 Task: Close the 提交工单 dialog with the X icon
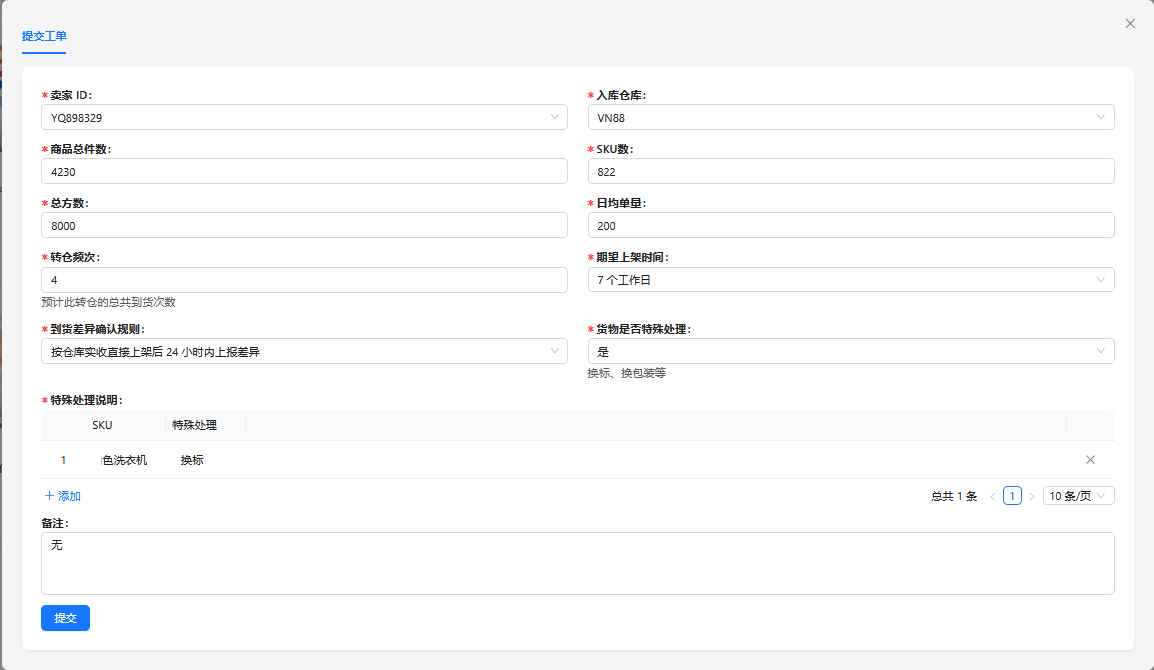[x=1130, y=23]
